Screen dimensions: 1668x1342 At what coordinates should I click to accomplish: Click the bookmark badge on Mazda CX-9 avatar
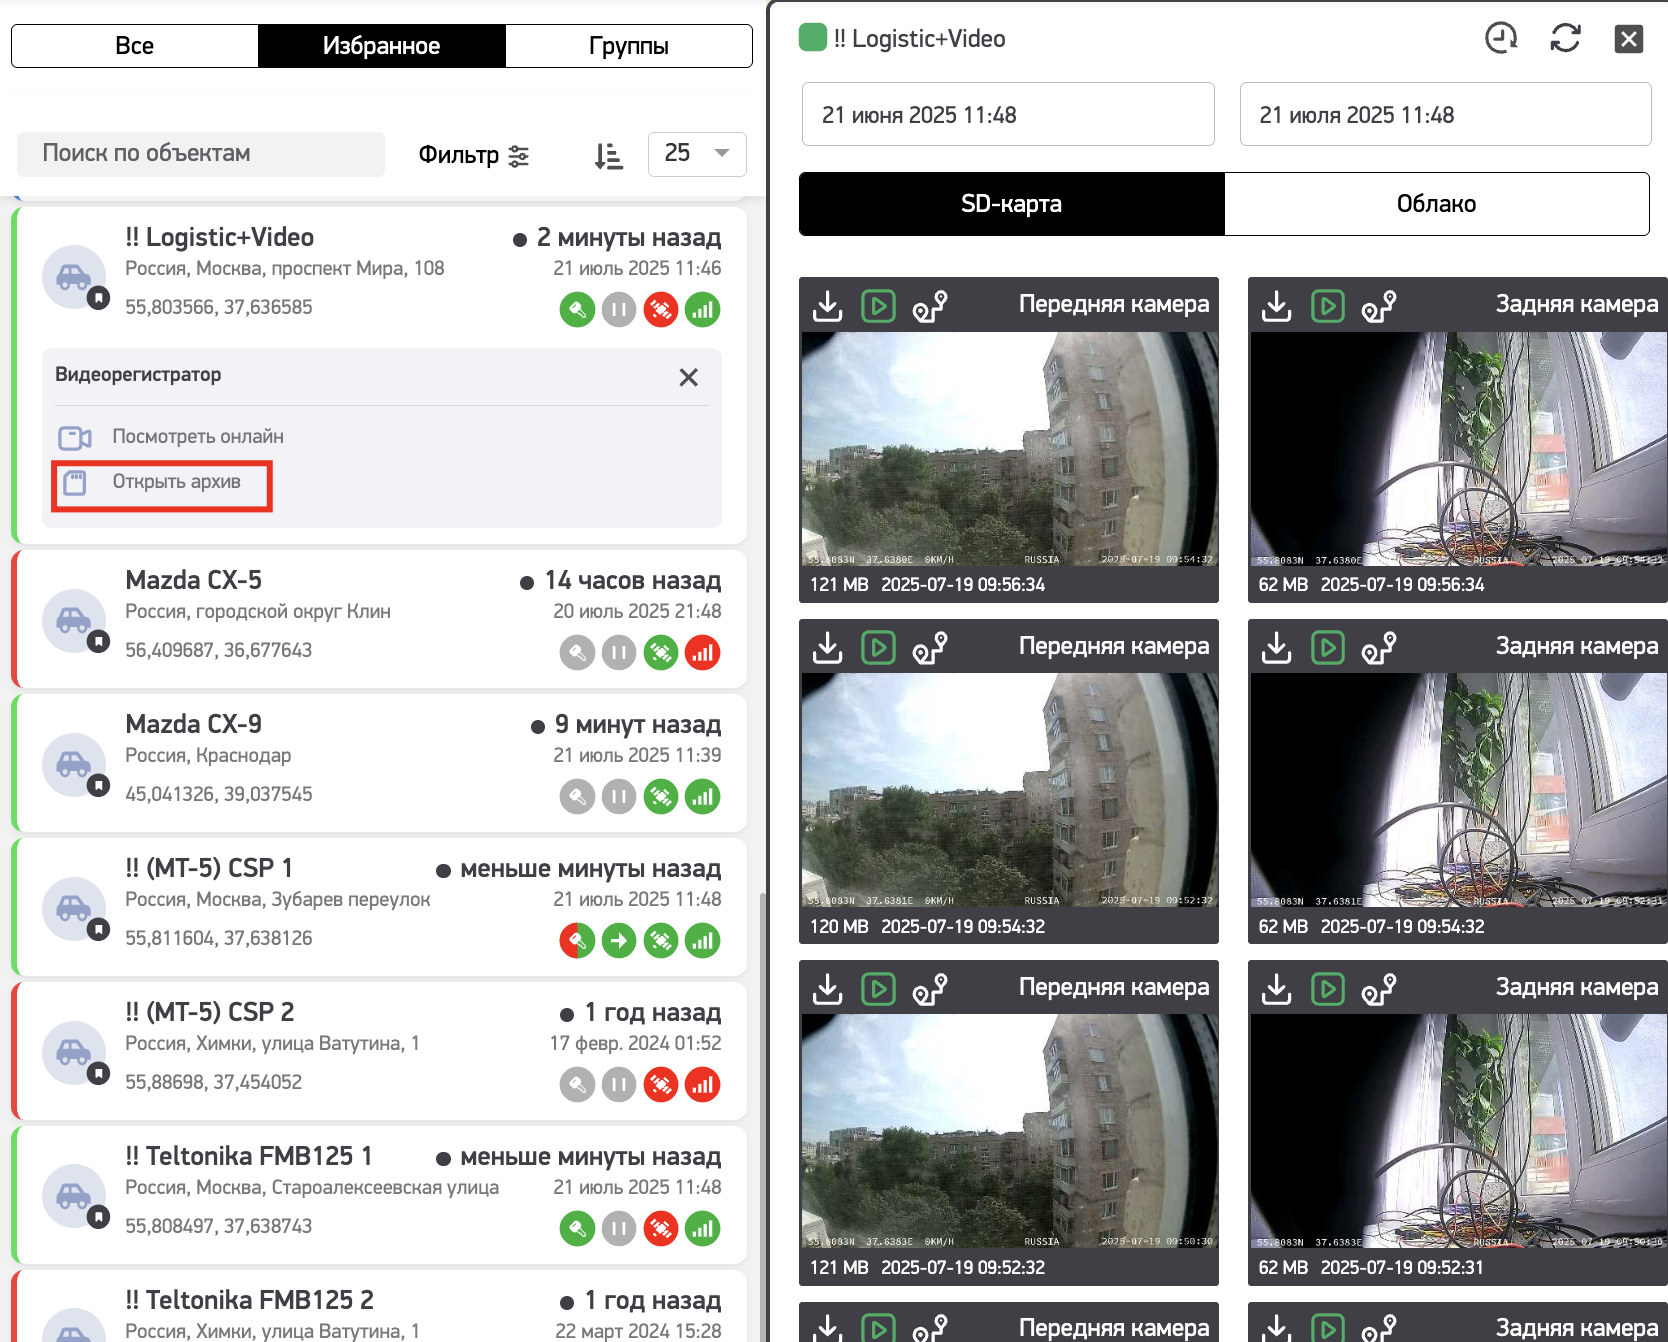(98, 786)
